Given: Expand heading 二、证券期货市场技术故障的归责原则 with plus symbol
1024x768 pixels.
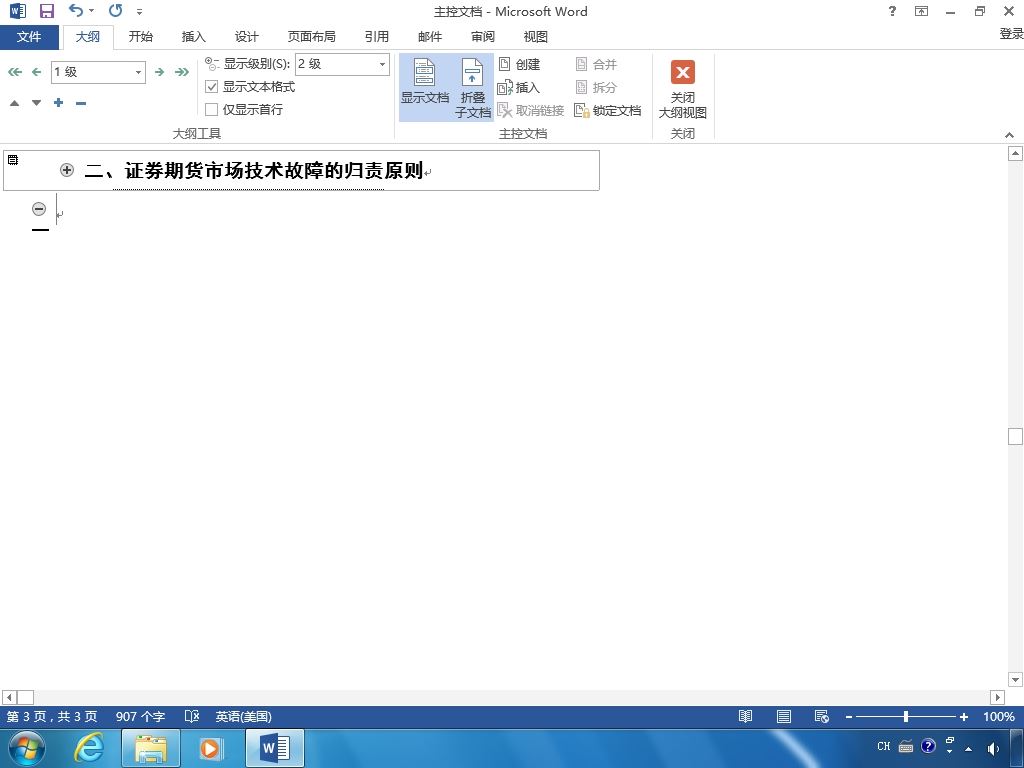Looking at the screenshot, I should pos(67,170).
